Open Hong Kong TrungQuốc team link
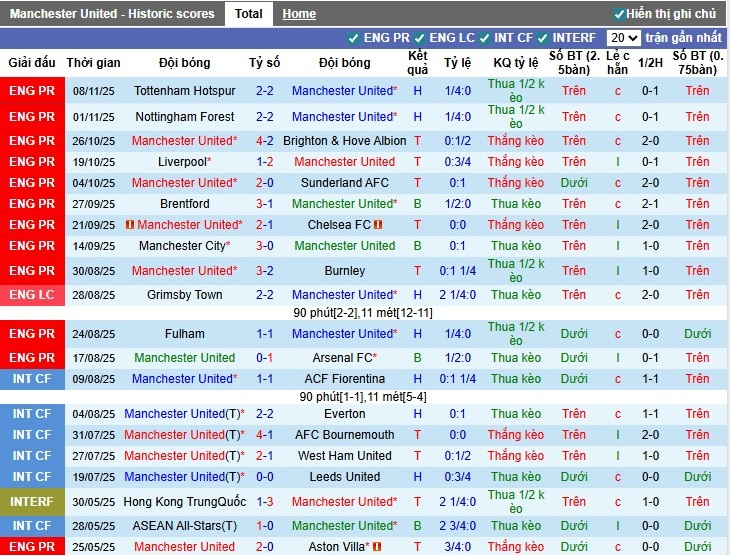 (x=184, y=502)
